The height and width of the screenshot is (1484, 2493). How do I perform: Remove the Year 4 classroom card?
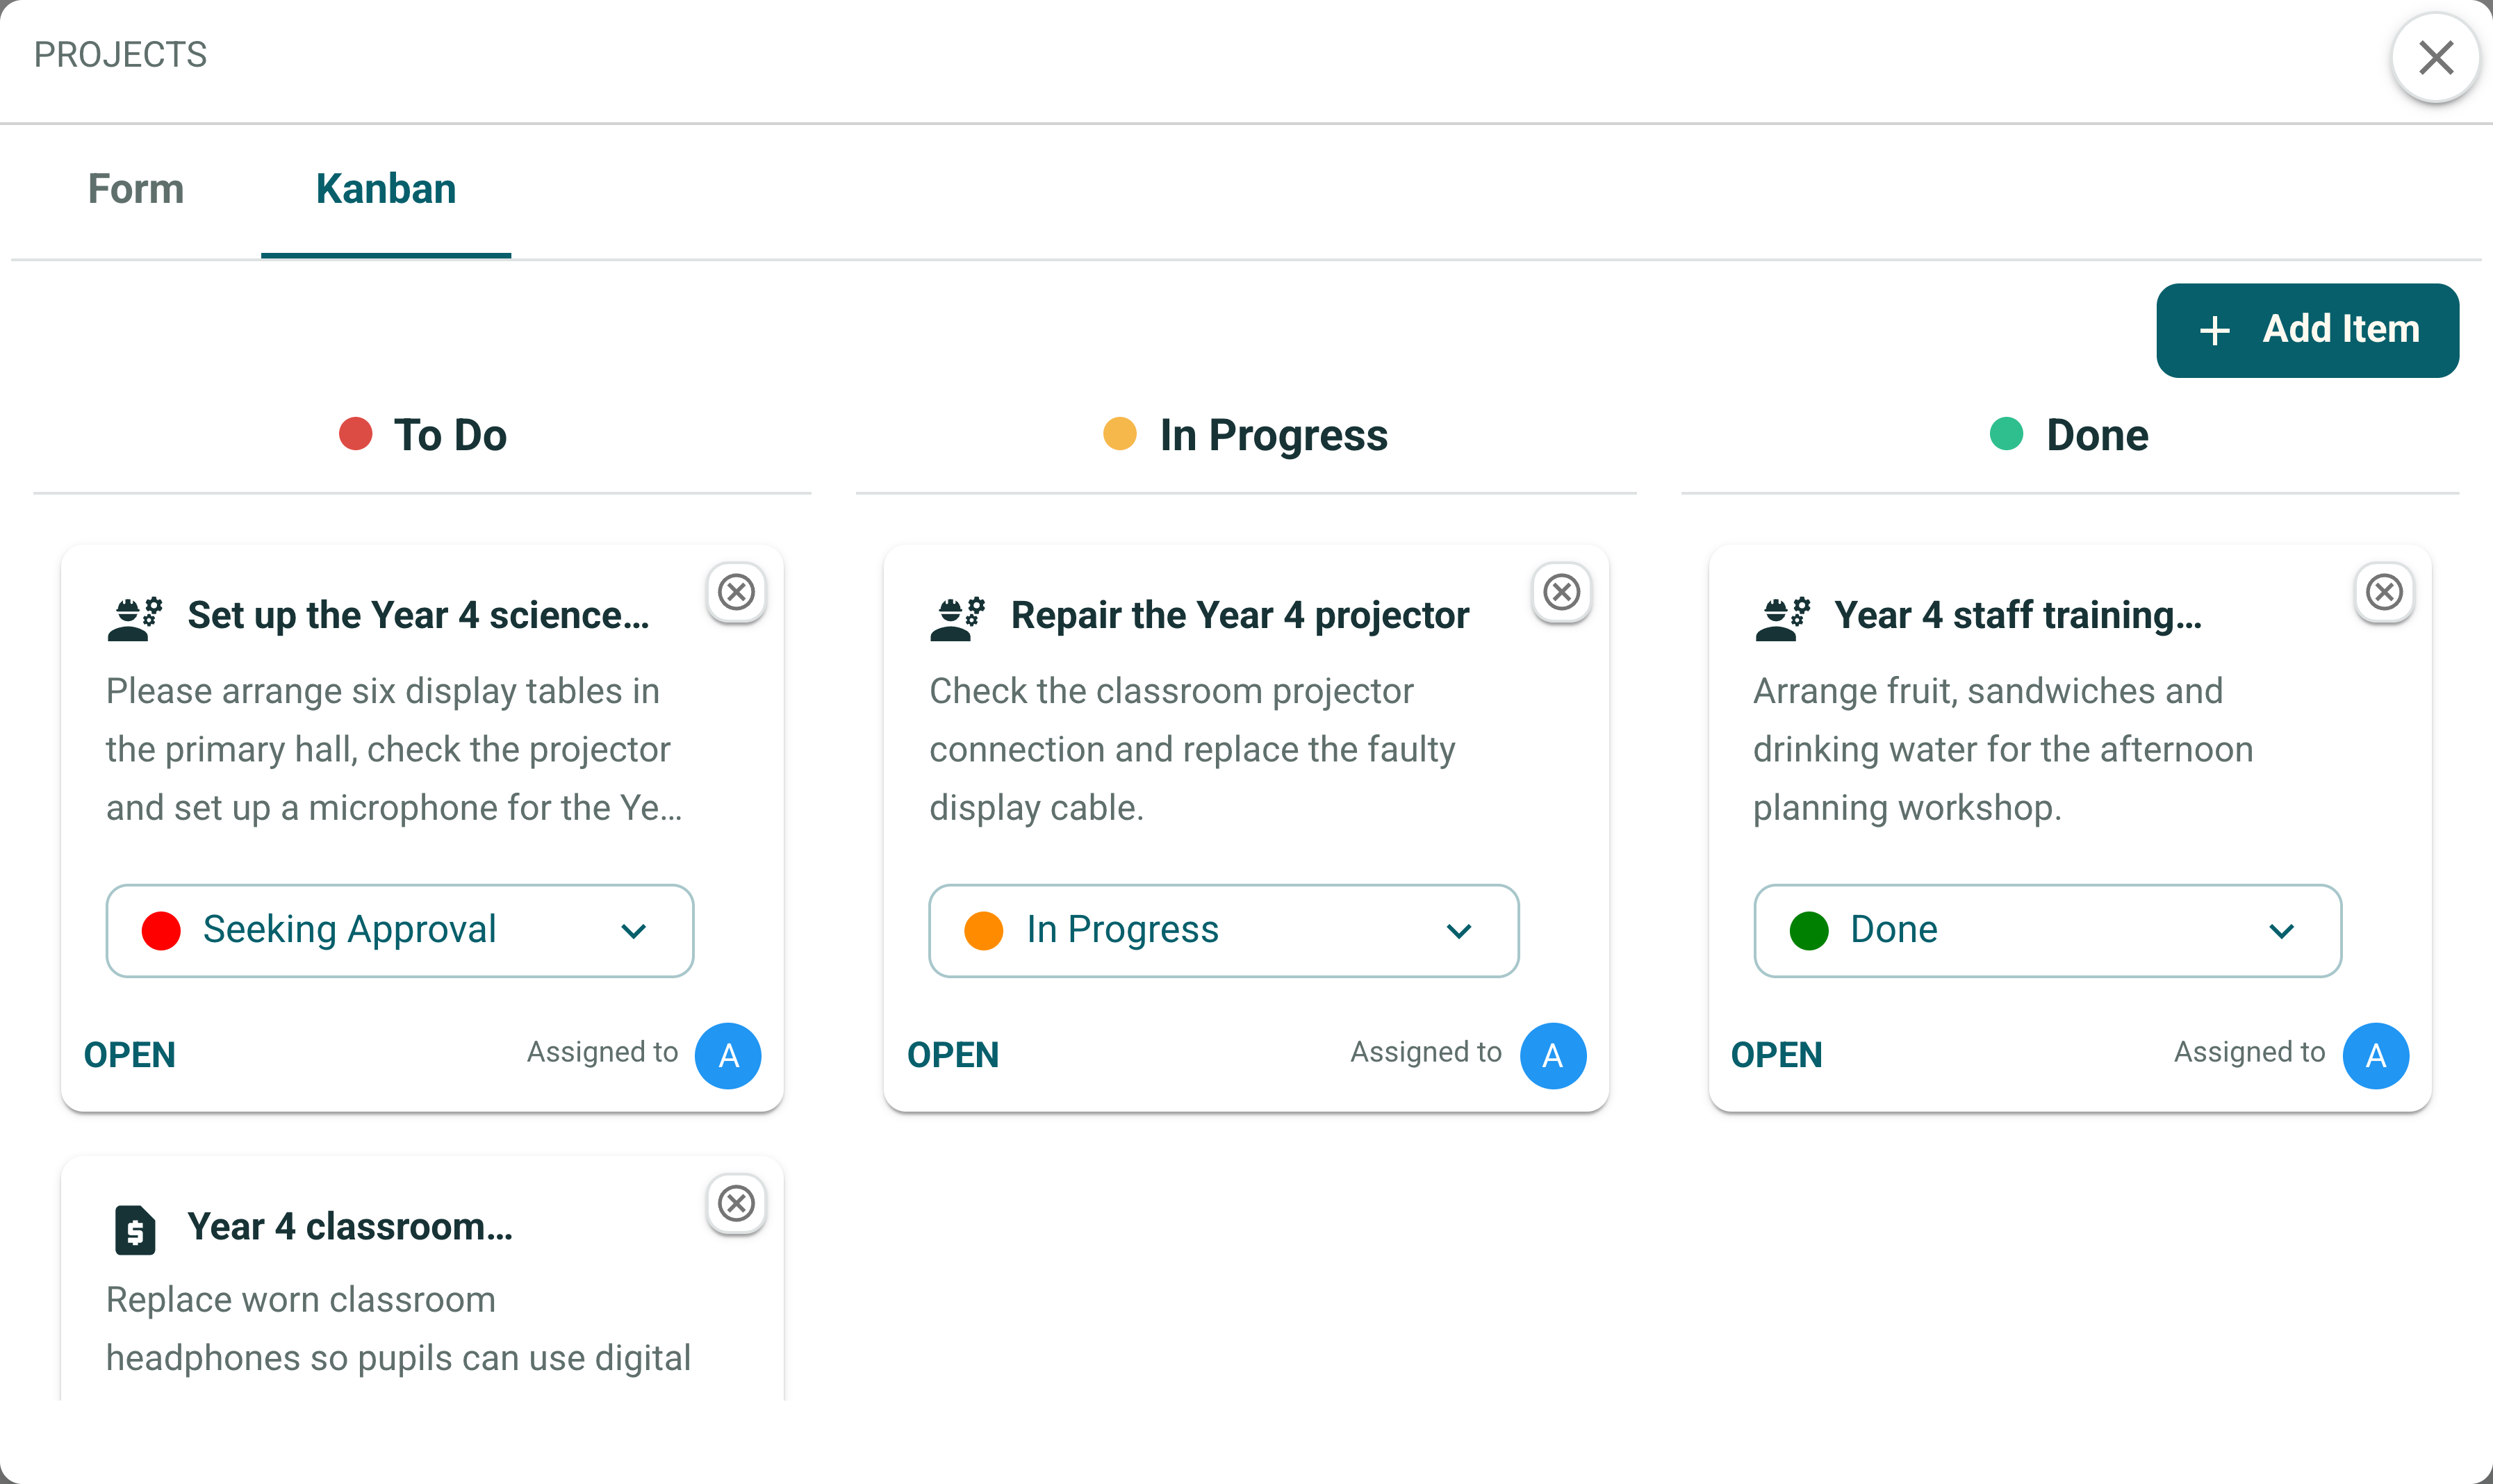(736, 1203)
